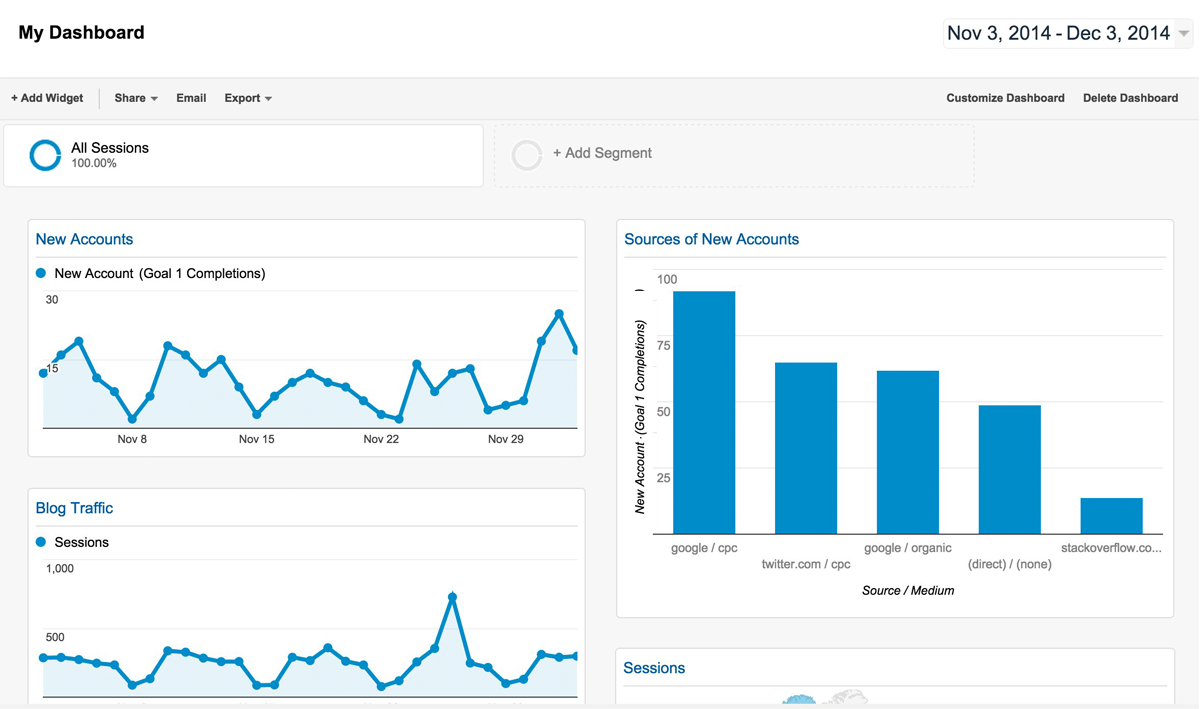Image resolution: width=1200 pixels, height=709 pixels.
Task: Open the Sources of New Accounts report link
Action: tap(712, 239)
